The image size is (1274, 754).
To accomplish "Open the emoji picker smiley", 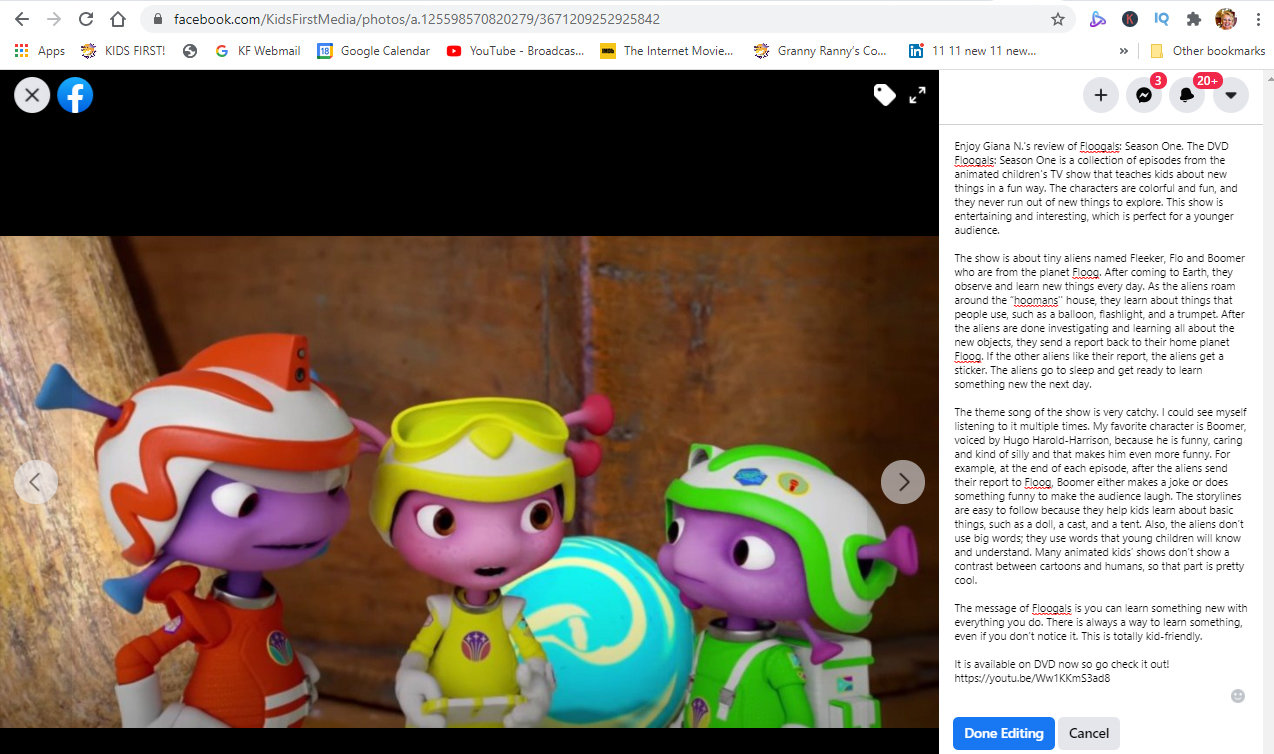I will point(1238,696).
